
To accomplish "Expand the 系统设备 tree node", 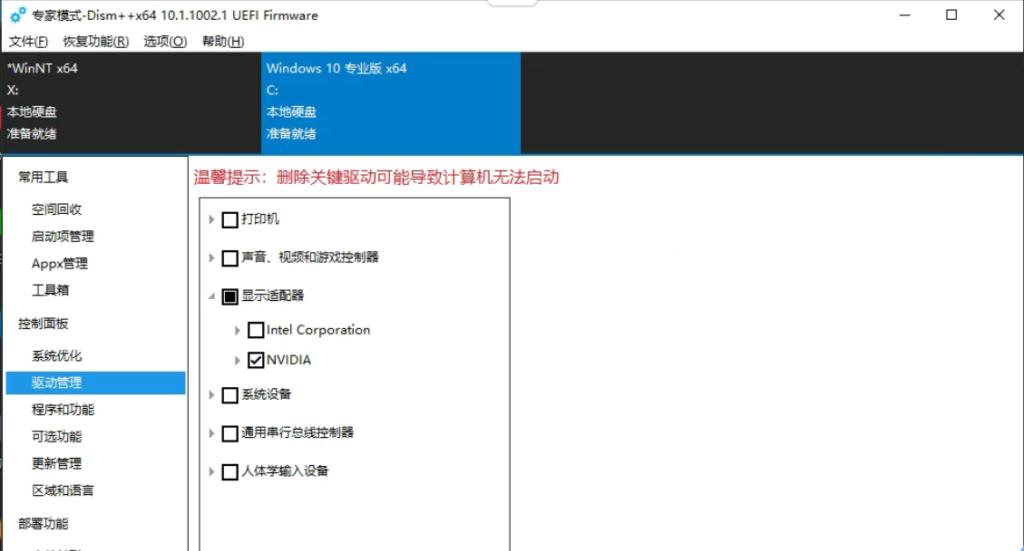I will (x=212, y=395).
